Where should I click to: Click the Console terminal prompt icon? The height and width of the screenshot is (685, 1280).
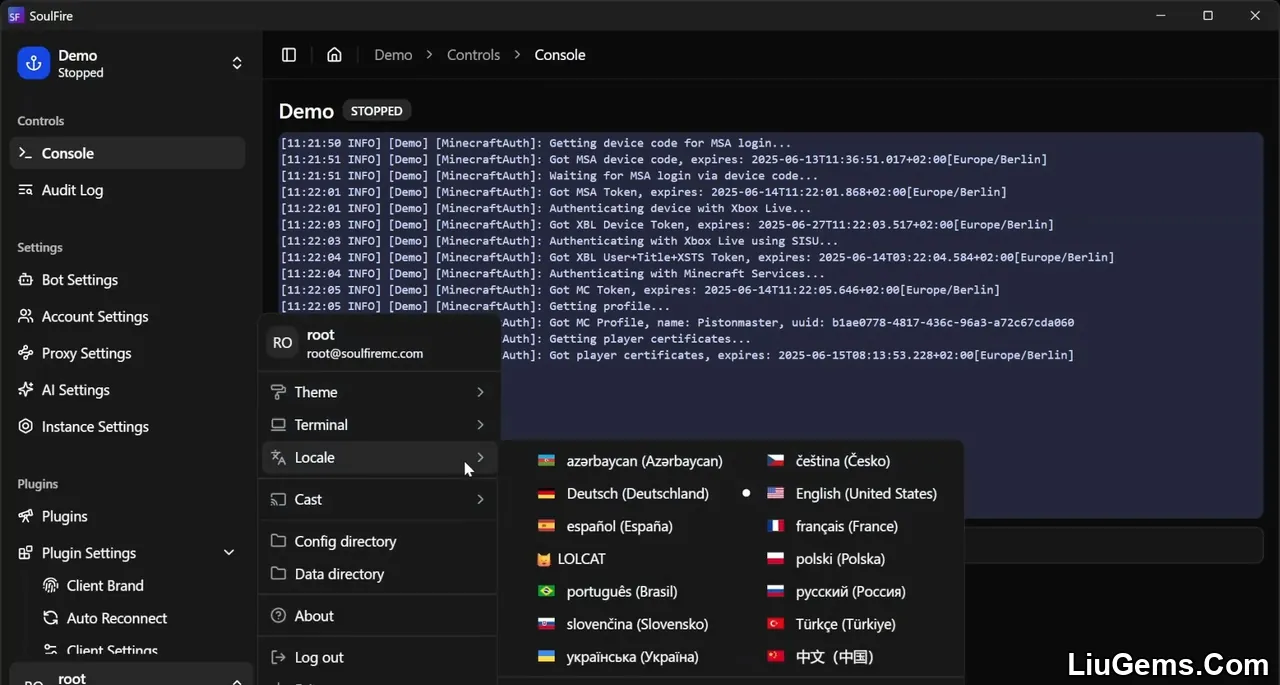[26, 153]
